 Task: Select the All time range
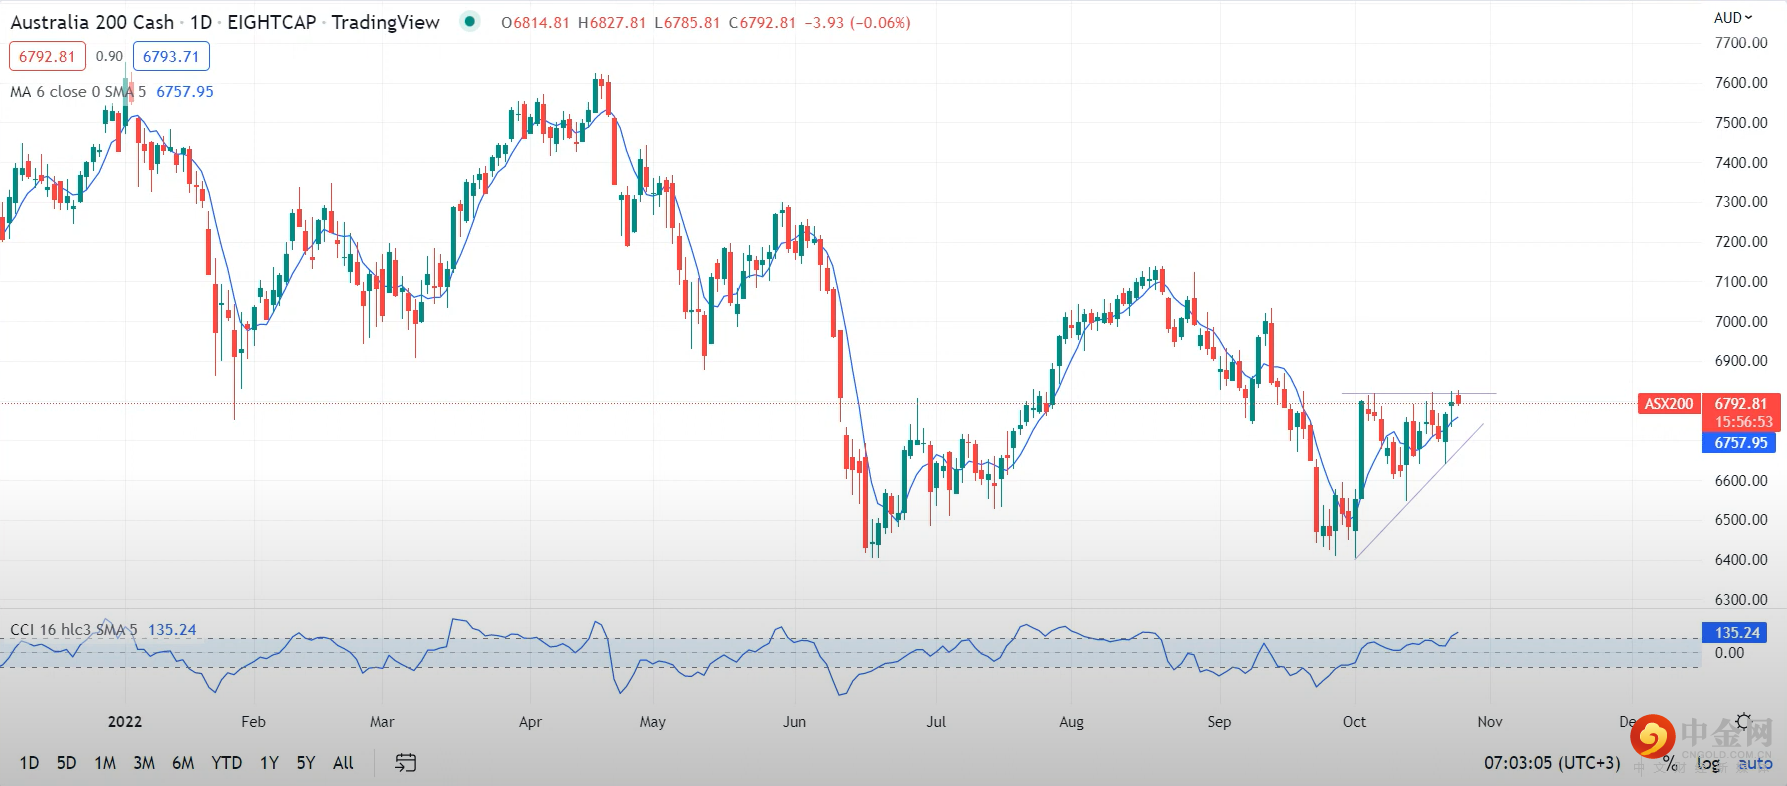(x=343, y=763)
